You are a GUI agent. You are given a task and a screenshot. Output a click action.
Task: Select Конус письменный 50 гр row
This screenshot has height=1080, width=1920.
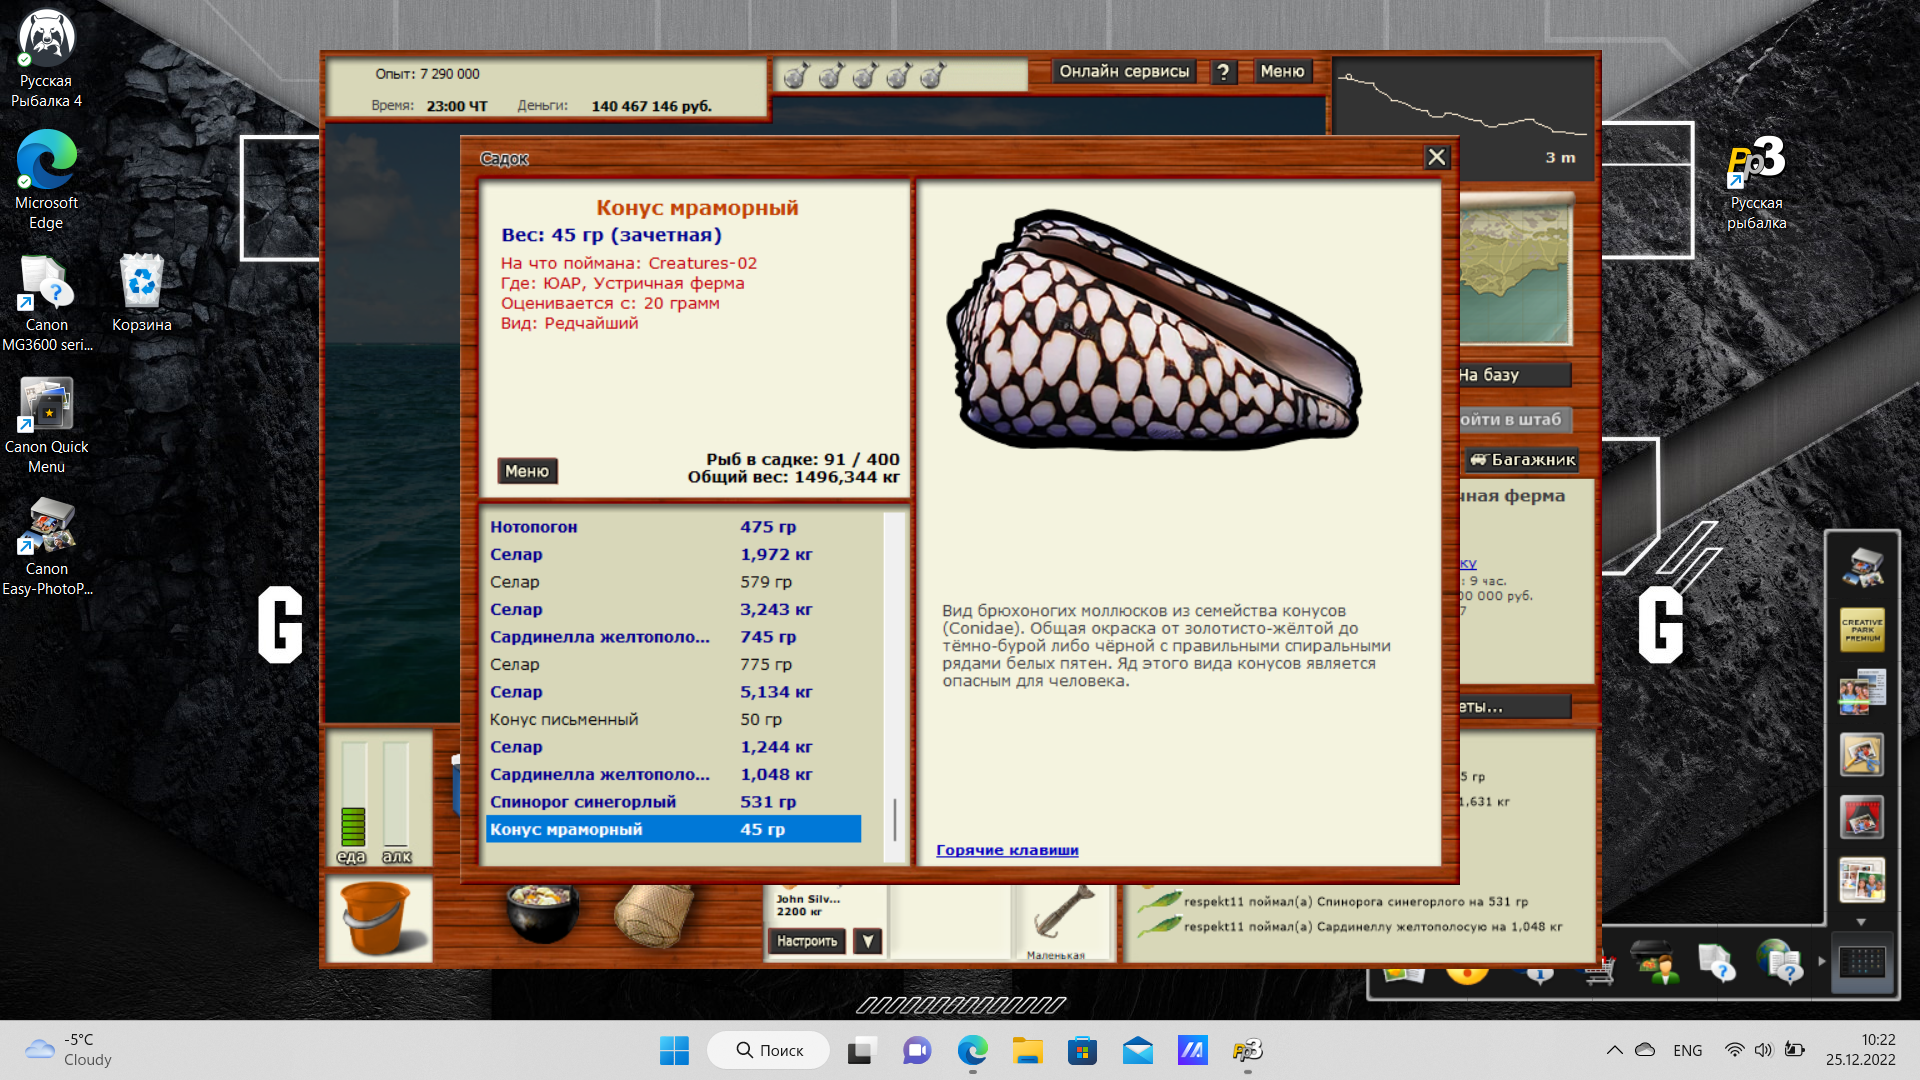(x=673, y=719)
